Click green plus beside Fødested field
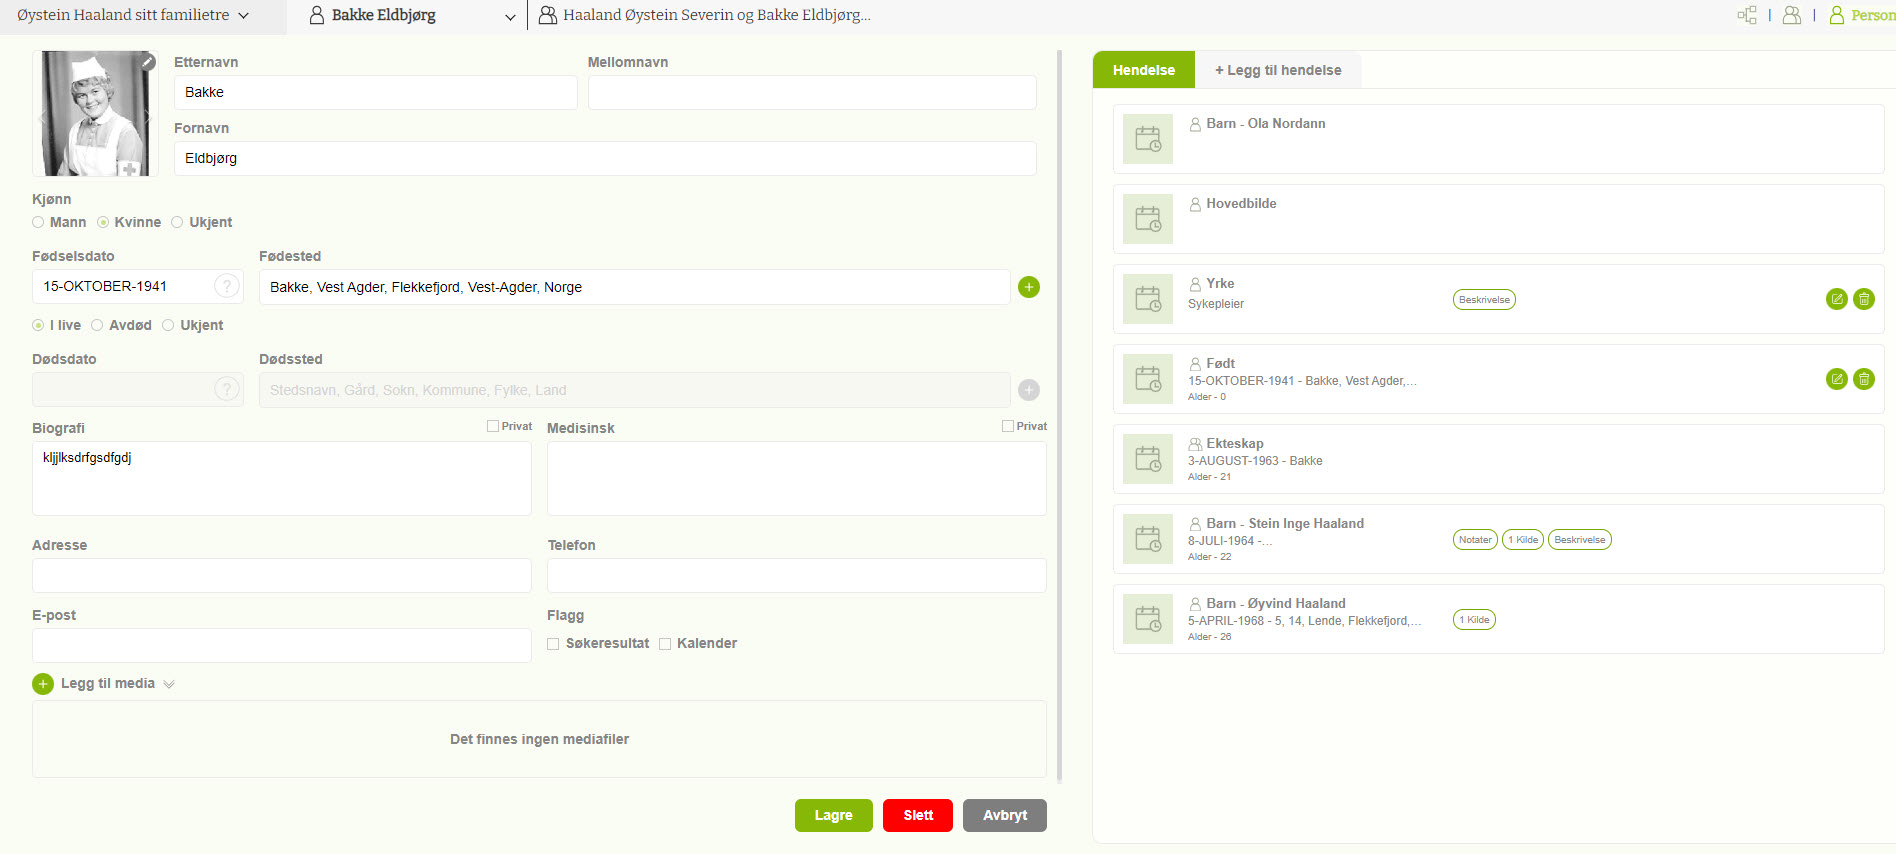This screenshot has width=1896, height=854. pos(1028,287)
